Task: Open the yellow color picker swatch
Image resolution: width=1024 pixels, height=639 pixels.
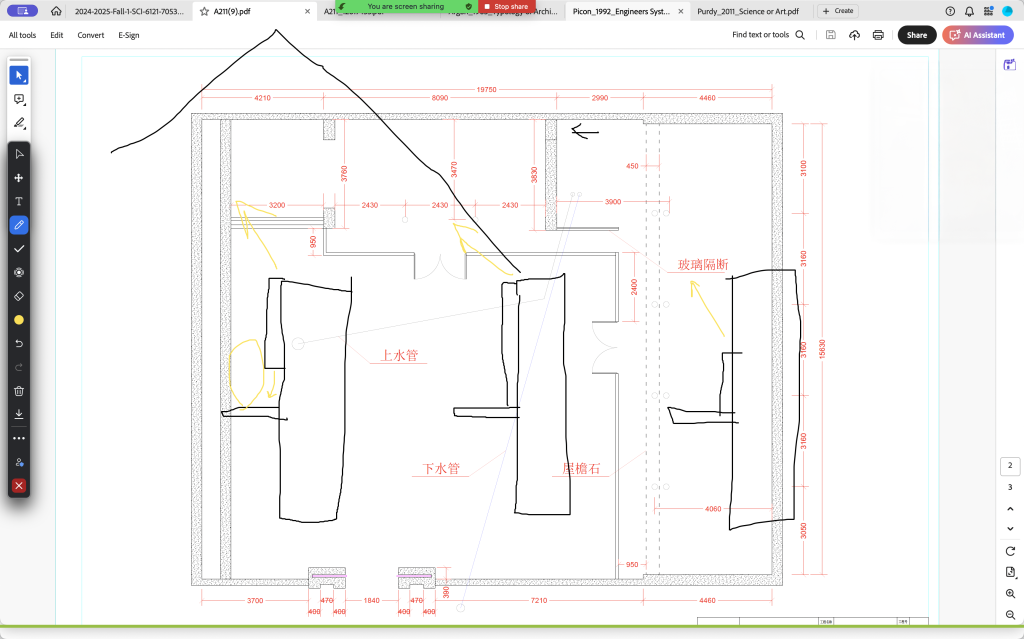Action: (x=19, y=320)
